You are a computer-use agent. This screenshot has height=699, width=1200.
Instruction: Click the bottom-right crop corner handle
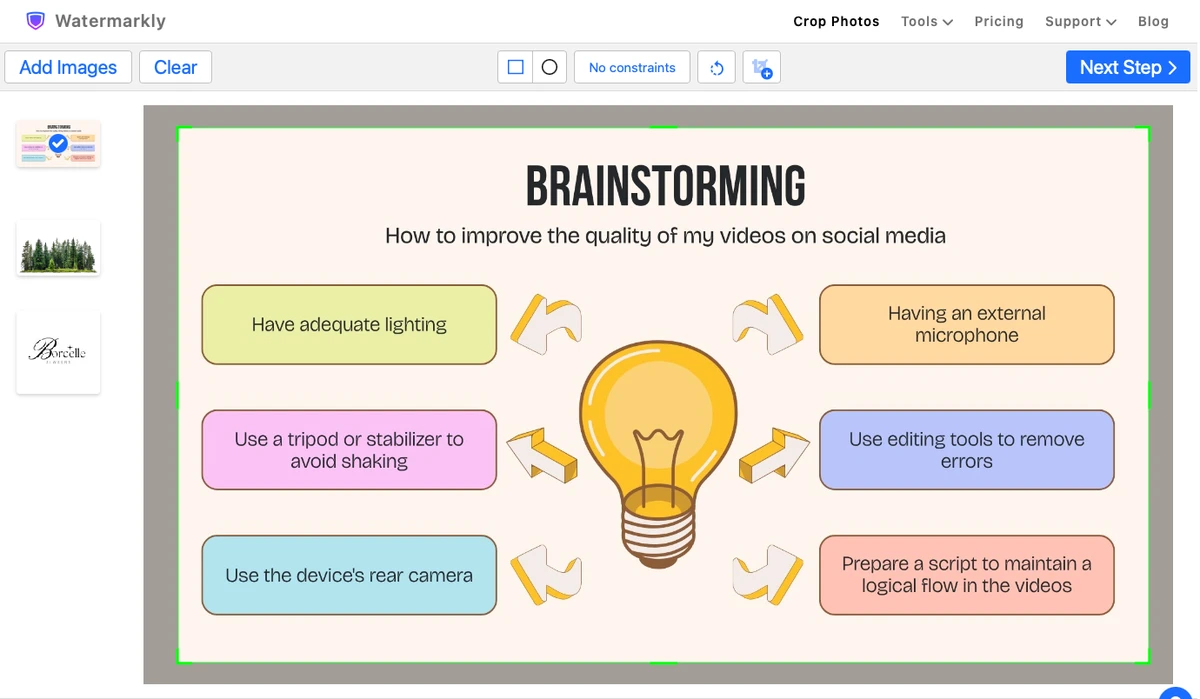[1148, 661]
